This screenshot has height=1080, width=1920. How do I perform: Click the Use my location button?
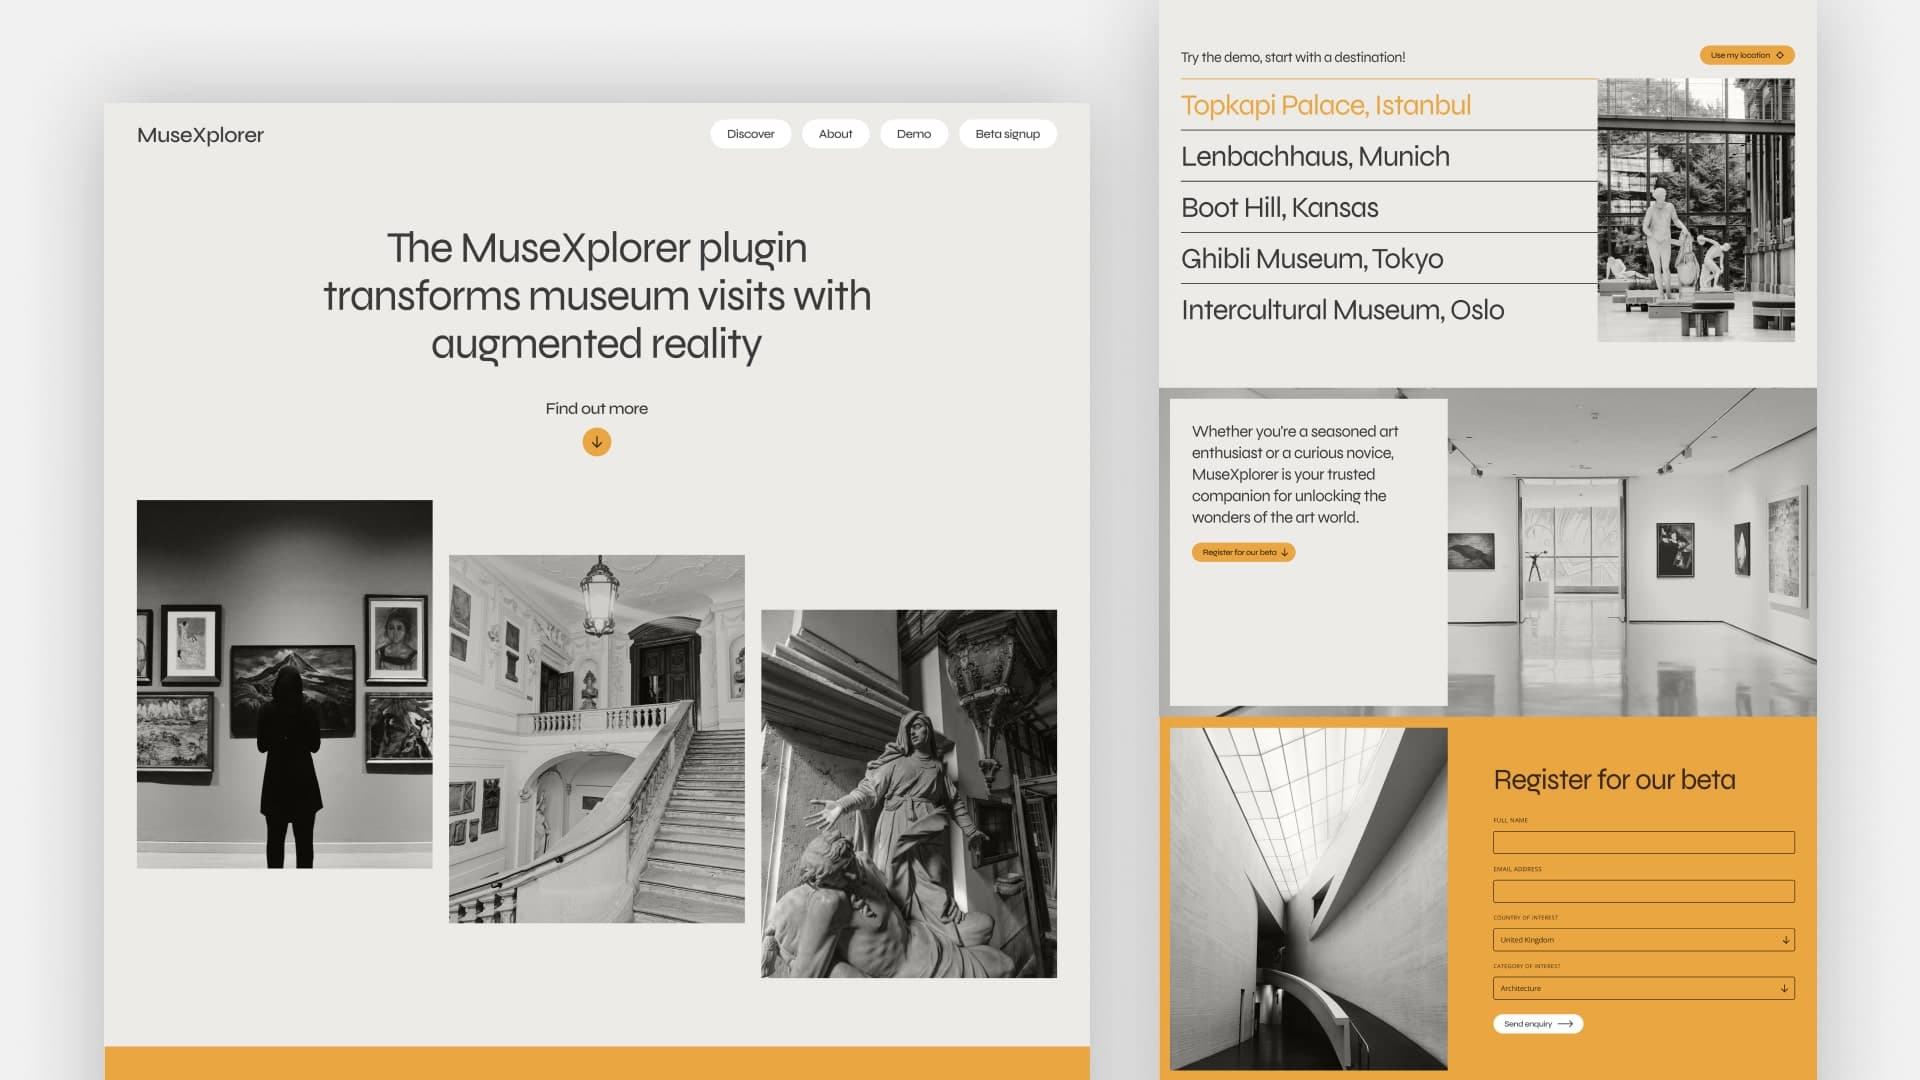[x=1747, y=55]
